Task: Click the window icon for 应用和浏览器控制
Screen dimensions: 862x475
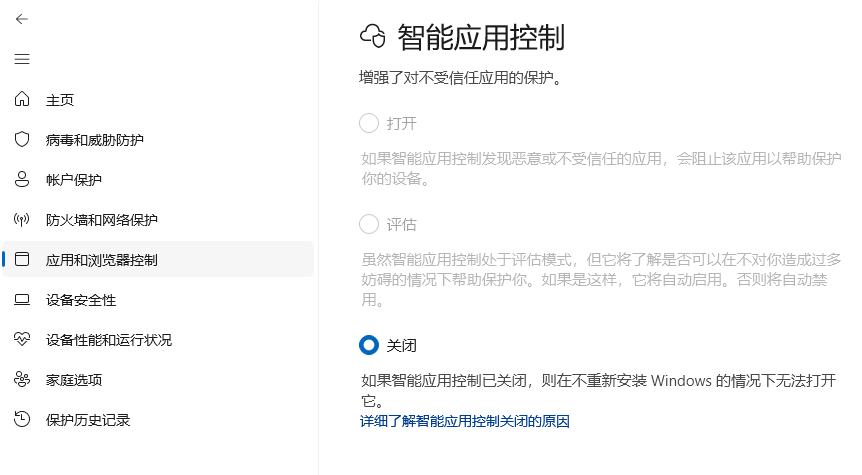Action: click(22, 260)
